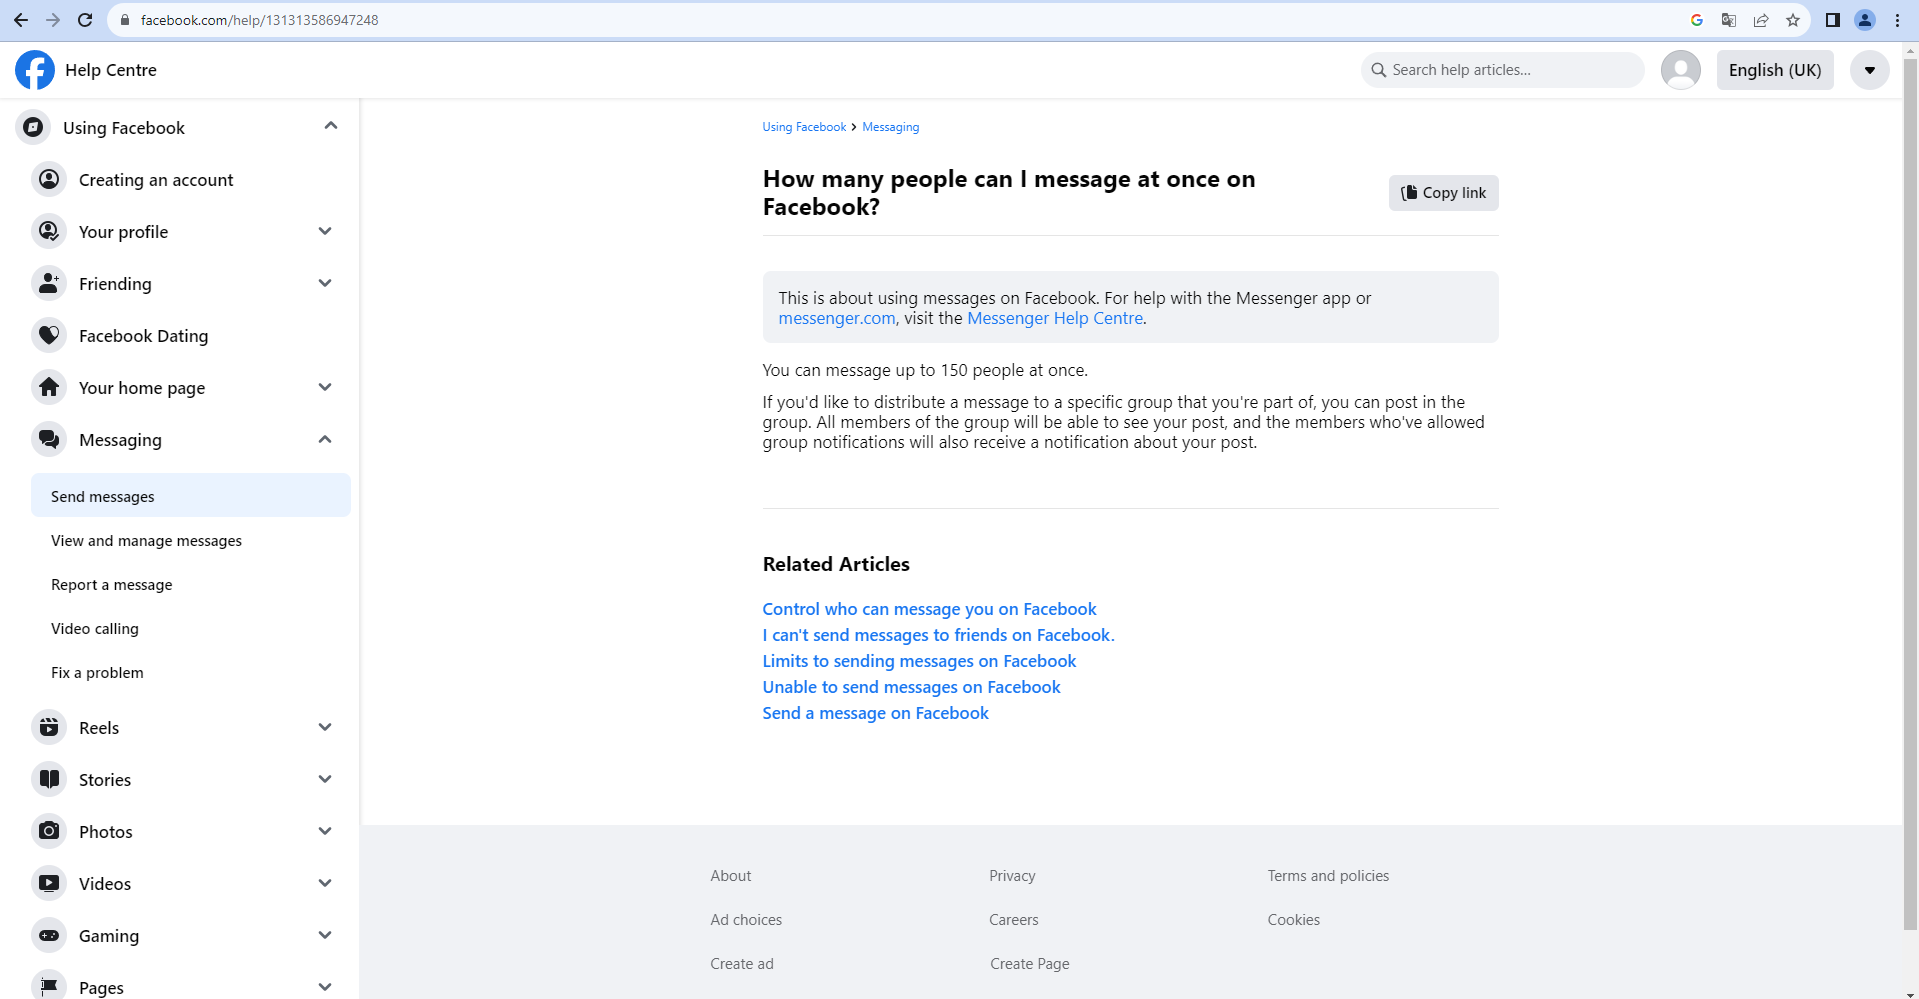This screenshot has width=1919, height=999.
Task: Open the Privacy footer link
Action: pyautogui.click(x=1012, y=876)
